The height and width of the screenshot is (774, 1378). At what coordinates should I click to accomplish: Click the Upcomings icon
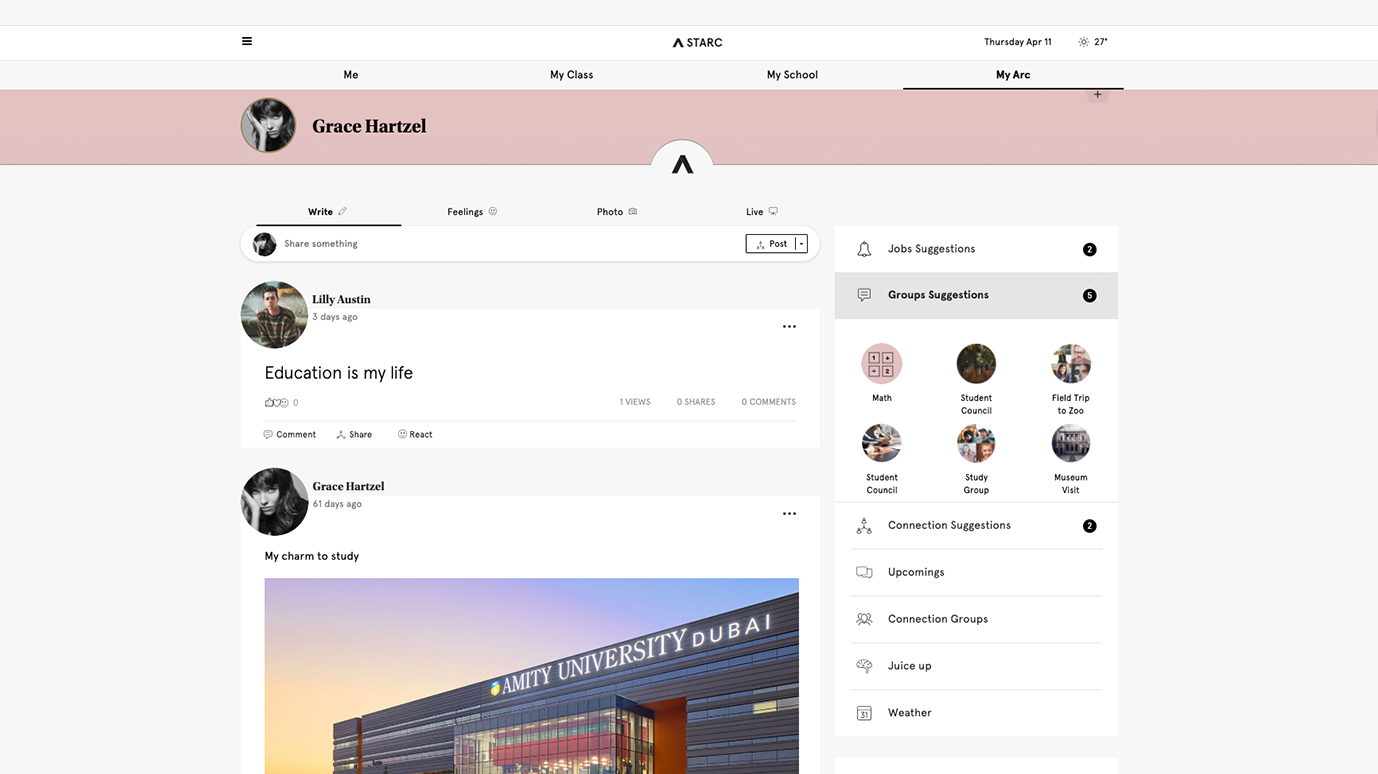(864, 573)
